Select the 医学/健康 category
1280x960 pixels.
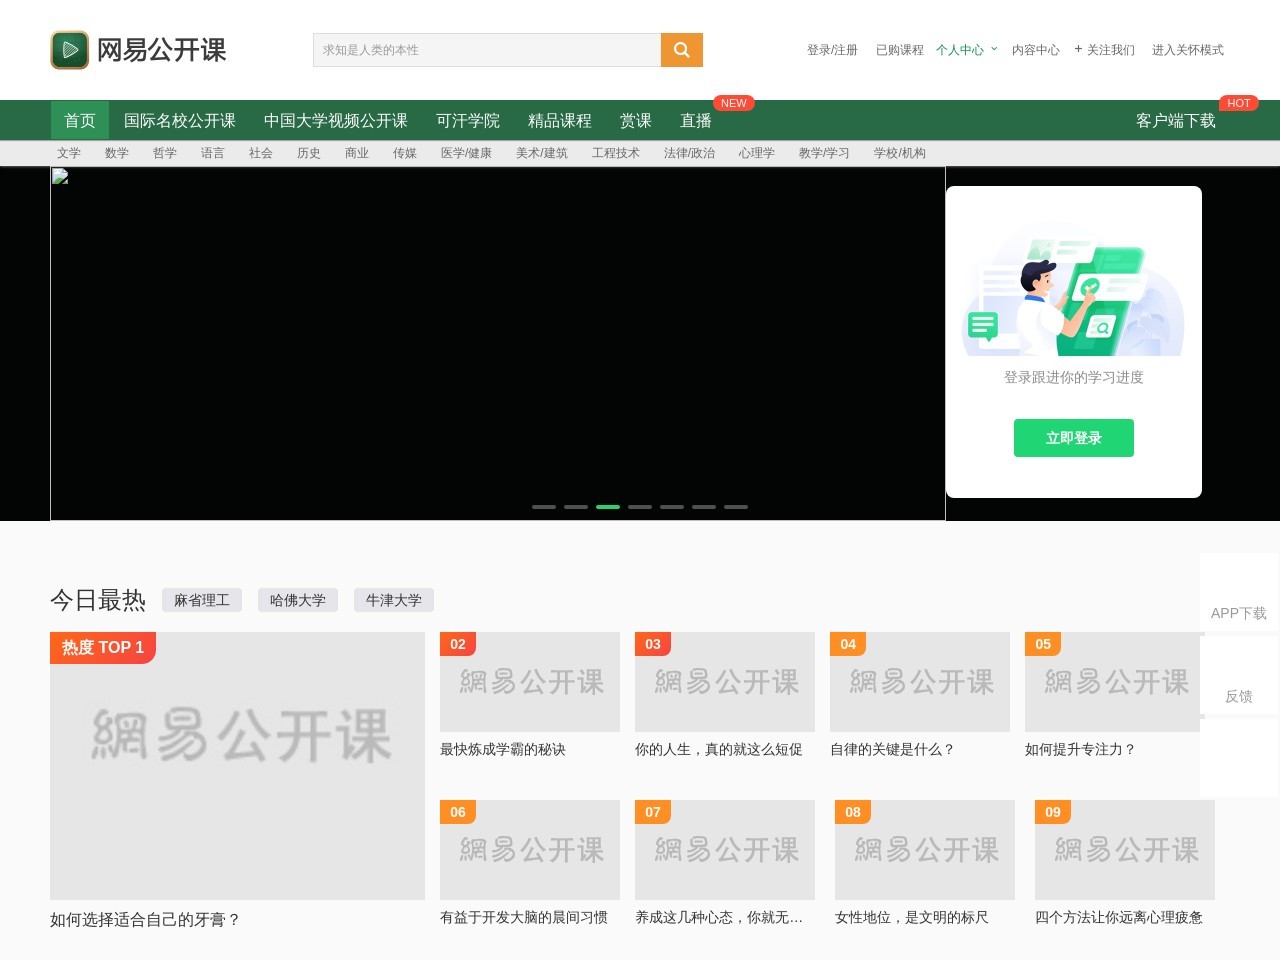466,153
